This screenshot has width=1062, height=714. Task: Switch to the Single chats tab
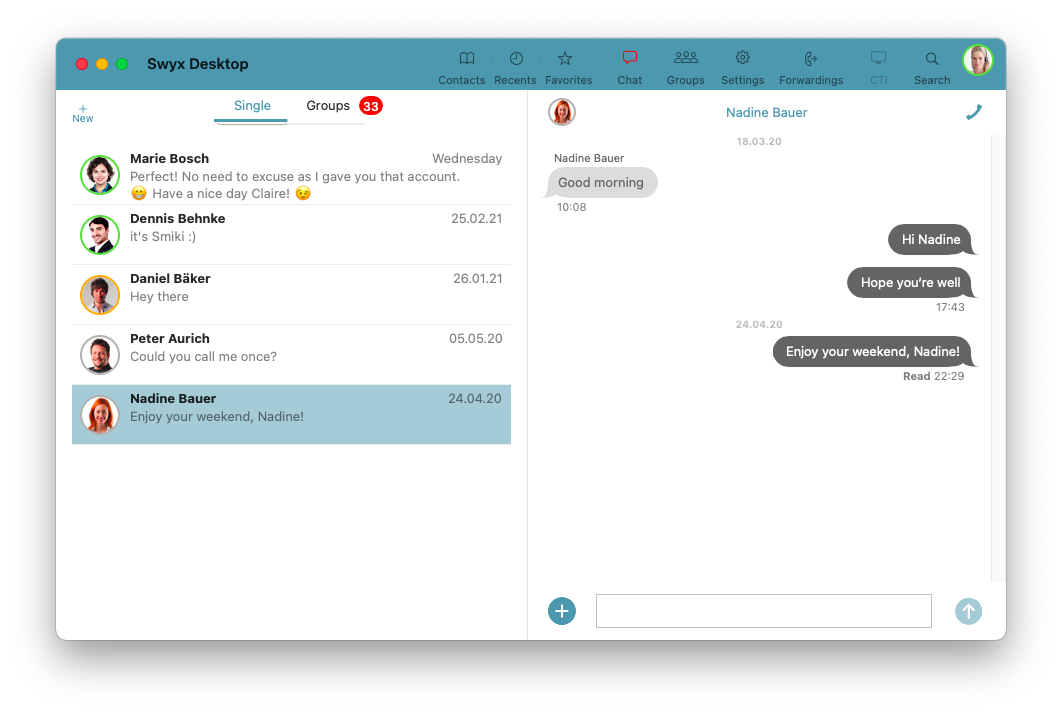(252, 106)
